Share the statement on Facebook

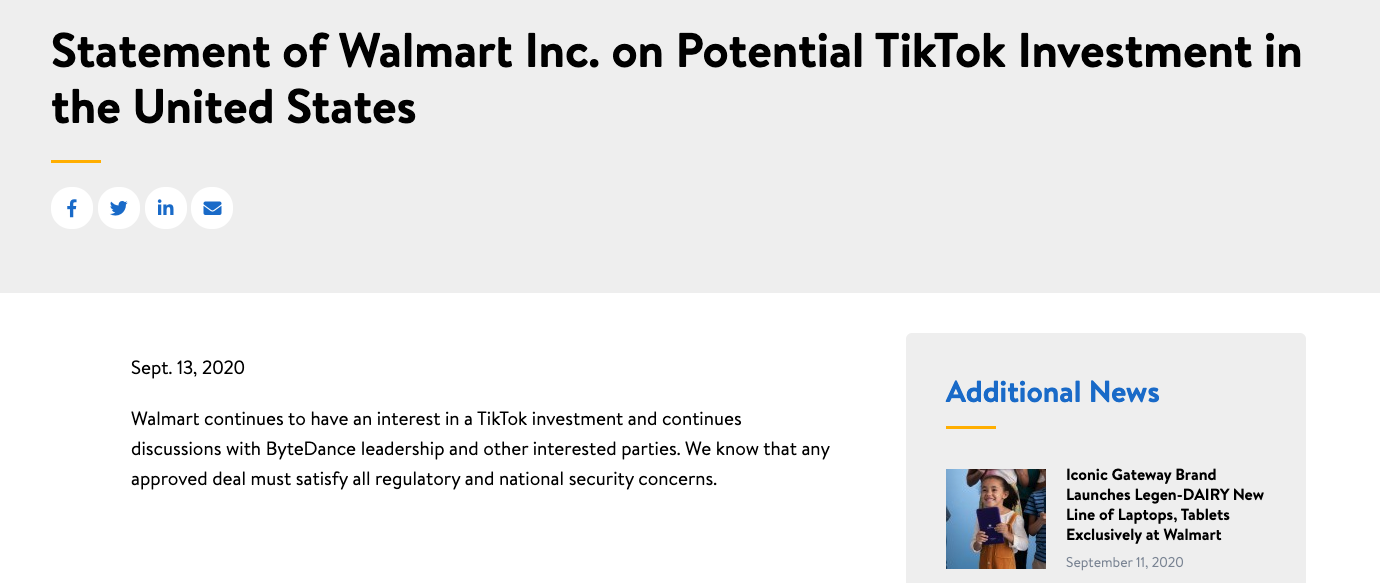(72, 208)
